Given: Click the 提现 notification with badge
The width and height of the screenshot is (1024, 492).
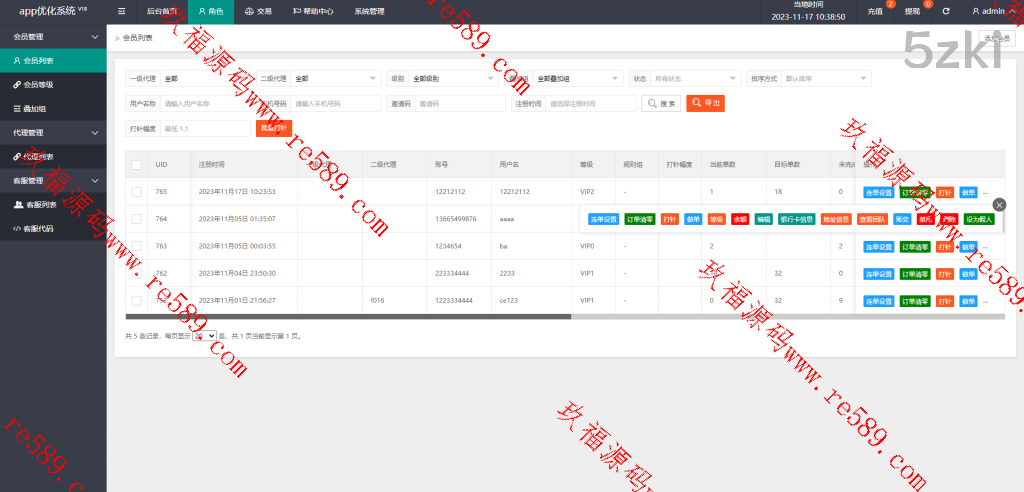Looking at the screenshot, I should (x=913, y=11).
